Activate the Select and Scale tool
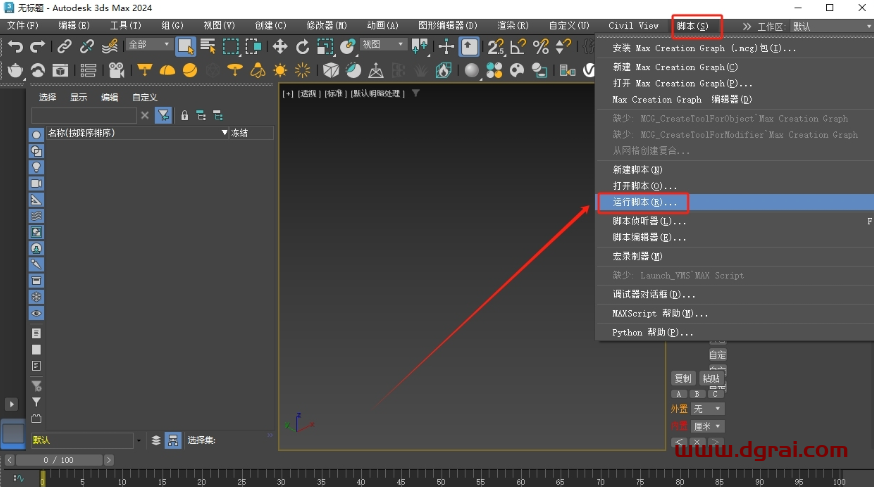 click(325, 46)
